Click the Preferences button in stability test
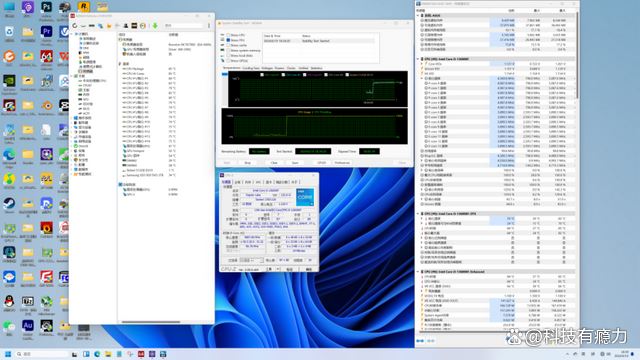This screenshot has height=360, width=640. (x=342, y=162)
